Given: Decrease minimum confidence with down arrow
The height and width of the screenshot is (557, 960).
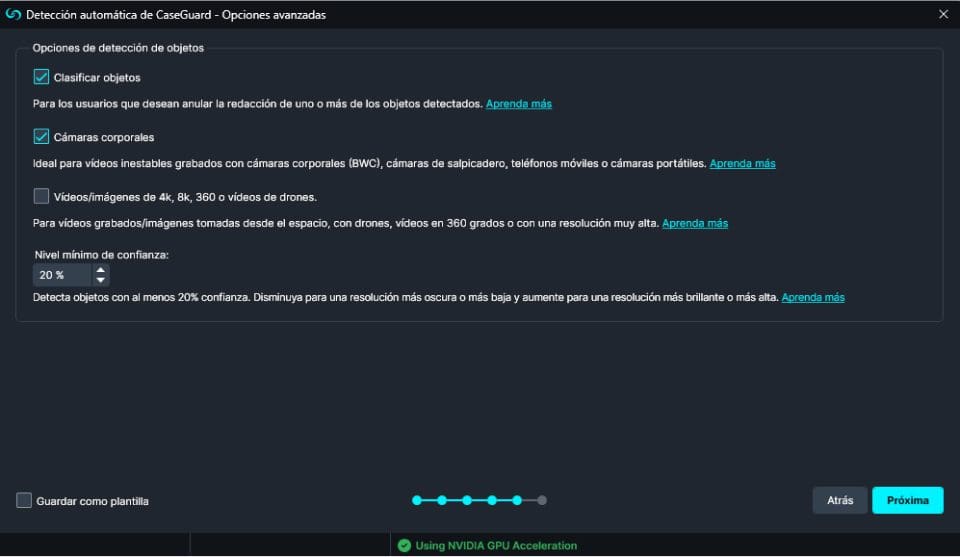Looking at the screenshot, I should [x=100, y=281].
